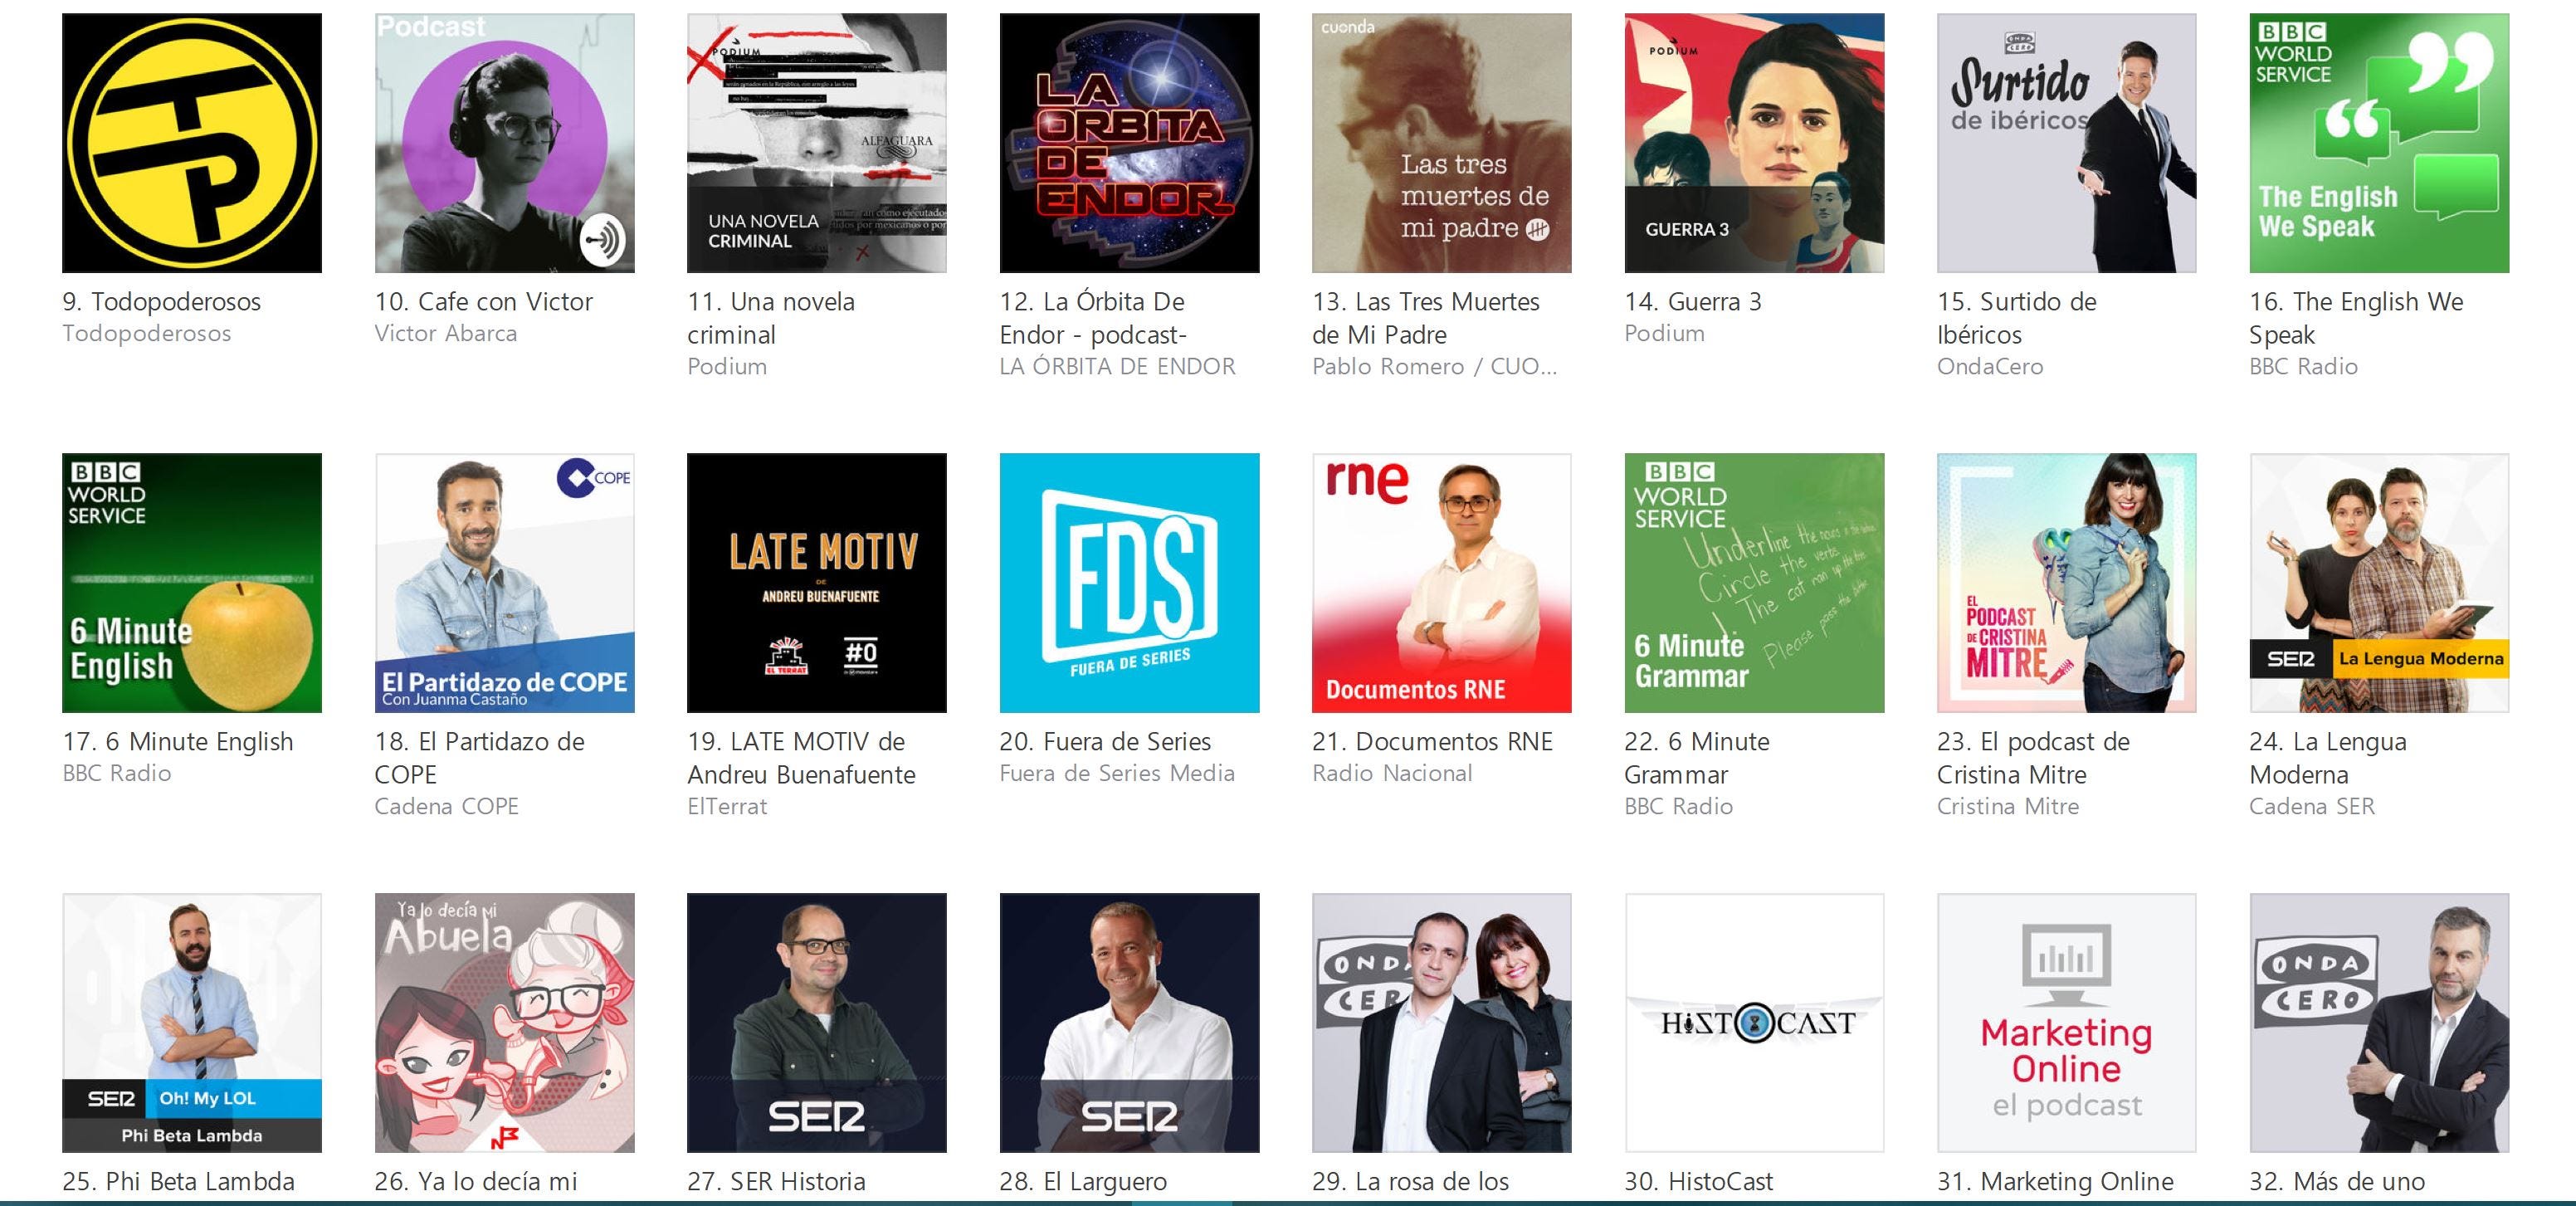Open '24. La Lengua Moderna' title link
The image size is (2576, 1206).
pyautogui.click(x=2328, y=758)
